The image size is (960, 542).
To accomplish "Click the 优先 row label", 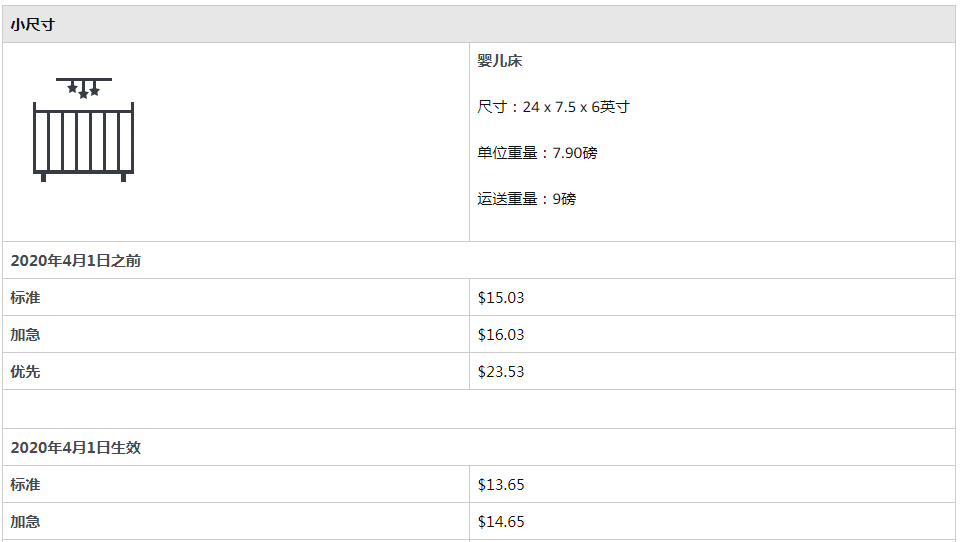I will tap(25, 371).
